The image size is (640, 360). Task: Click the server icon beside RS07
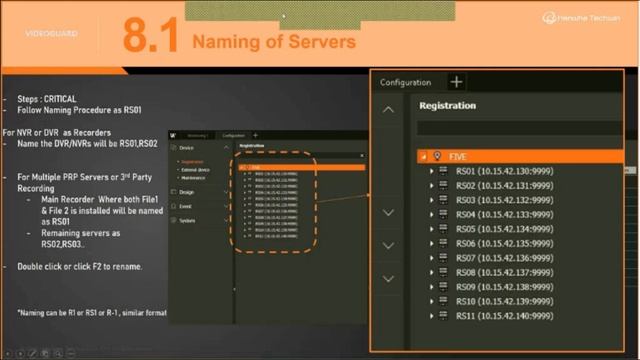click(x=443, y=258)
